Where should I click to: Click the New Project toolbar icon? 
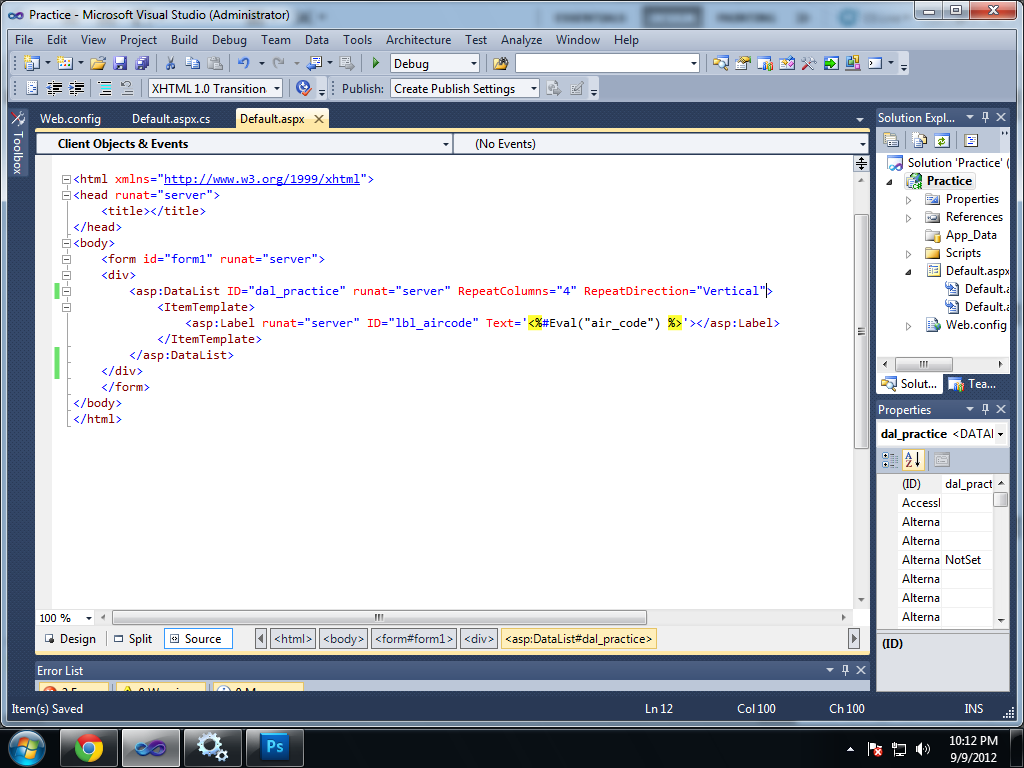tap(31, 63)
